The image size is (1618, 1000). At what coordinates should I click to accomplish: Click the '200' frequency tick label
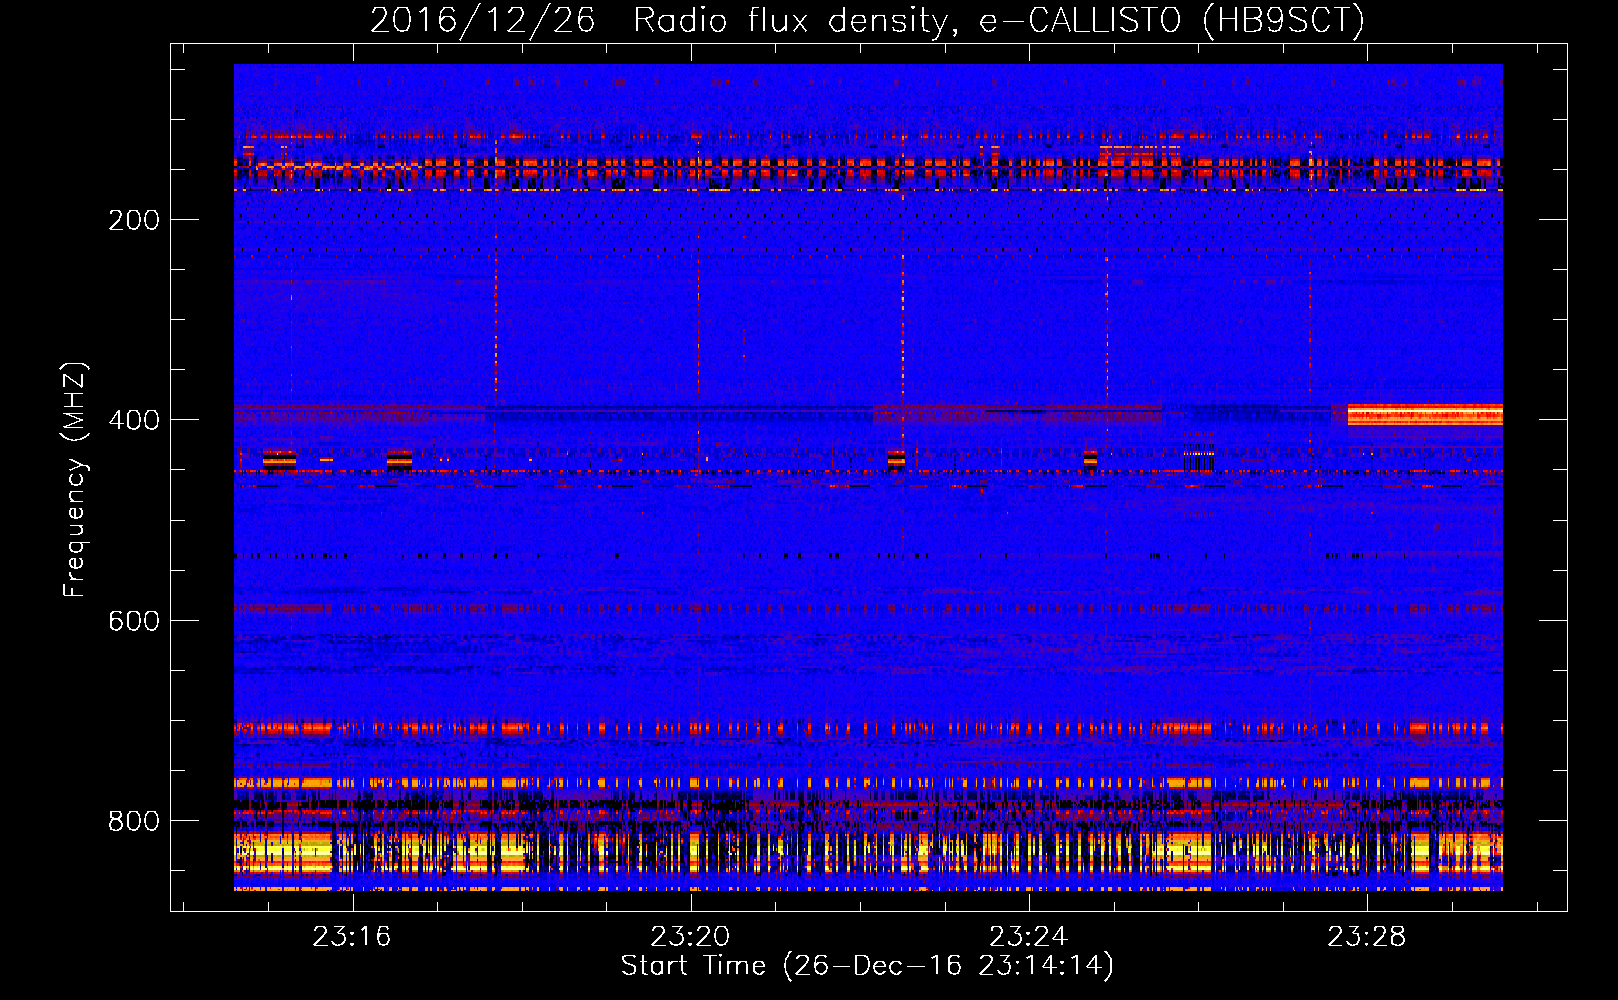134,220
